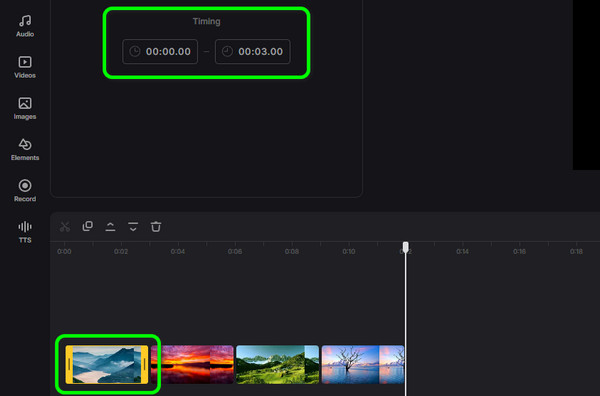Open the TTS text-to-speech tool

25,231
